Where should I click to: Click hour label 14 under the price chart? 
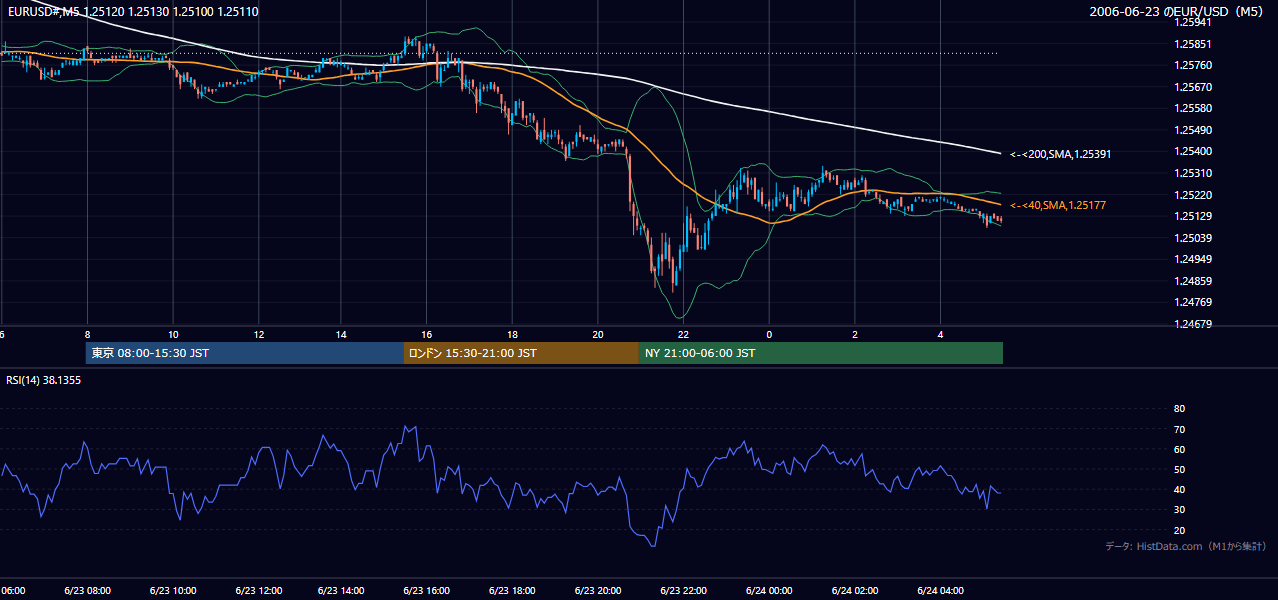[x=342, y=334]
